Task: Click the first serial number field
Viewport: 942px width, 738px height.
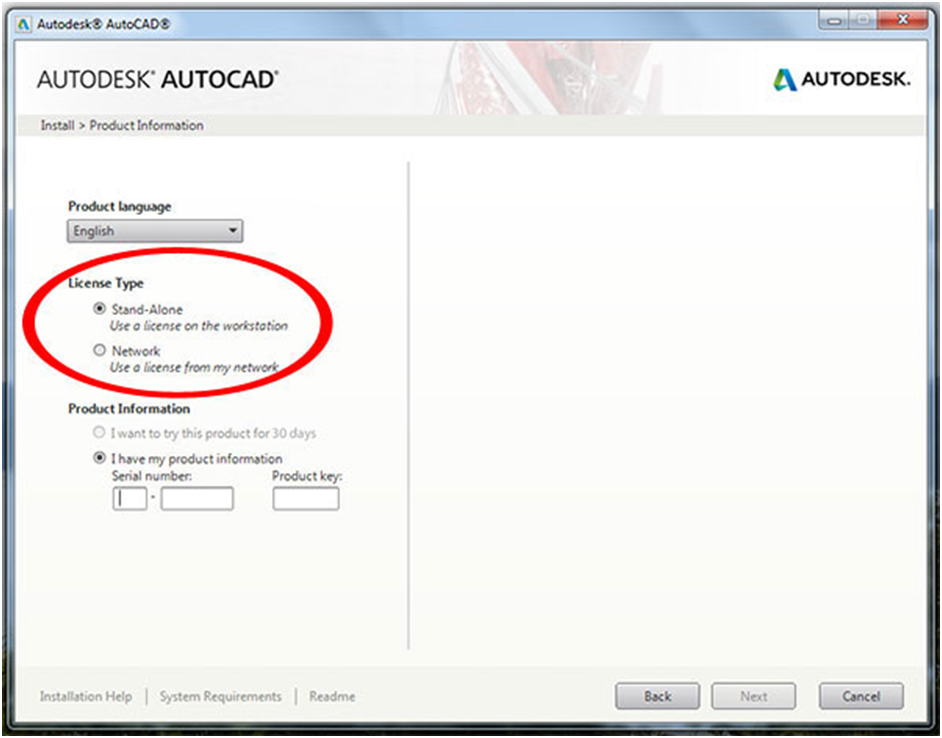Action: 130,499
